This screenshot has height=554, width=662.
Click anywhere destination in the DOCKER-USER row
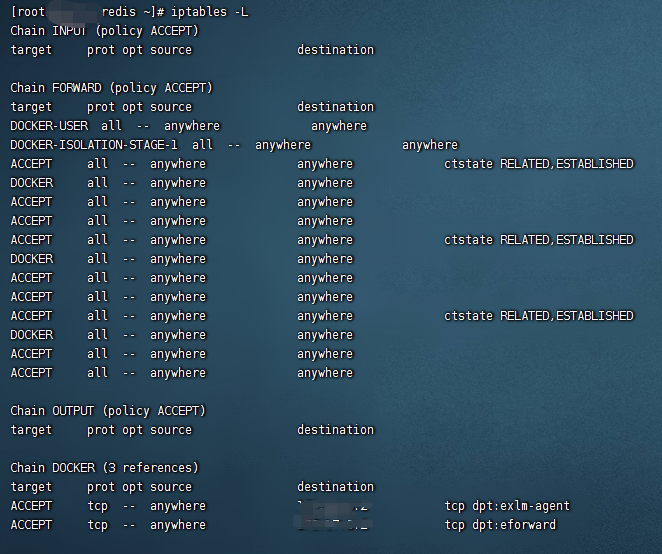click(338, 126)
